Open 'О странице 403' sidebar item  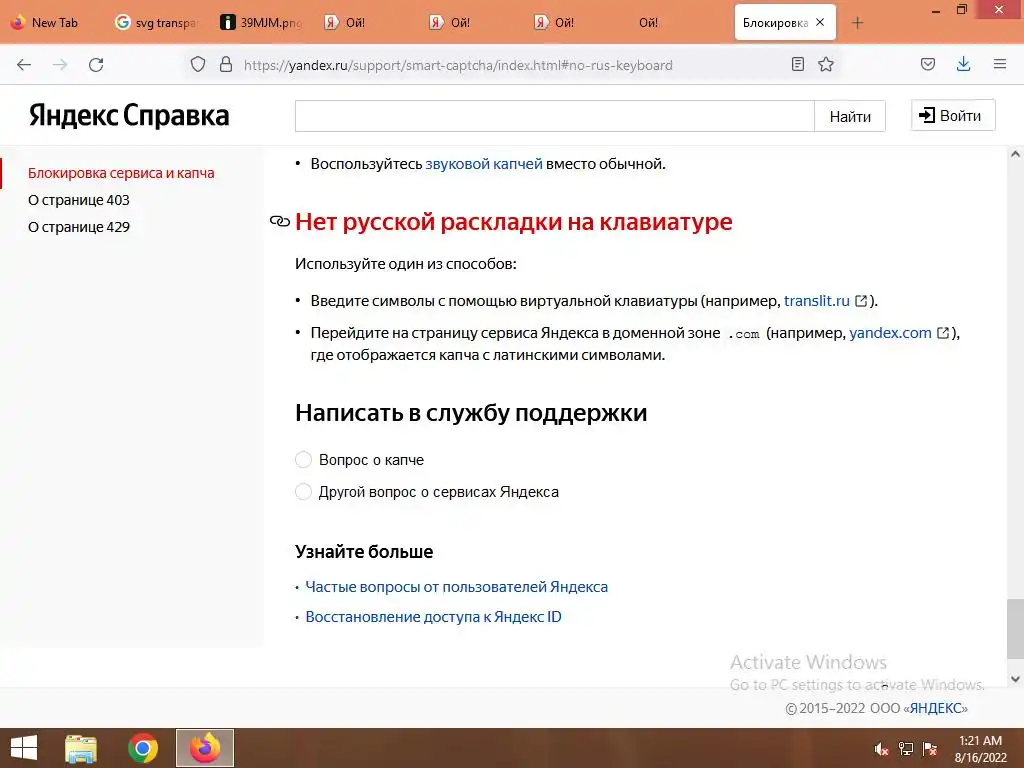[78, 200]
